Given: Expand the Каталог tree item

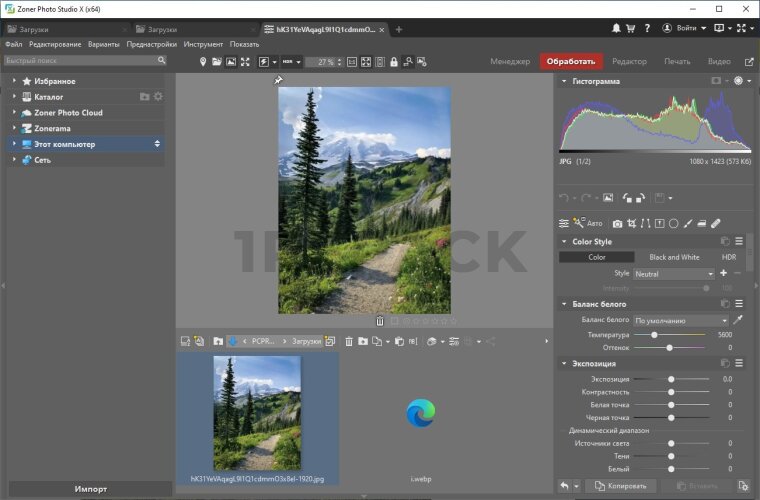Looking at the screenshot, I should (14, 97).
